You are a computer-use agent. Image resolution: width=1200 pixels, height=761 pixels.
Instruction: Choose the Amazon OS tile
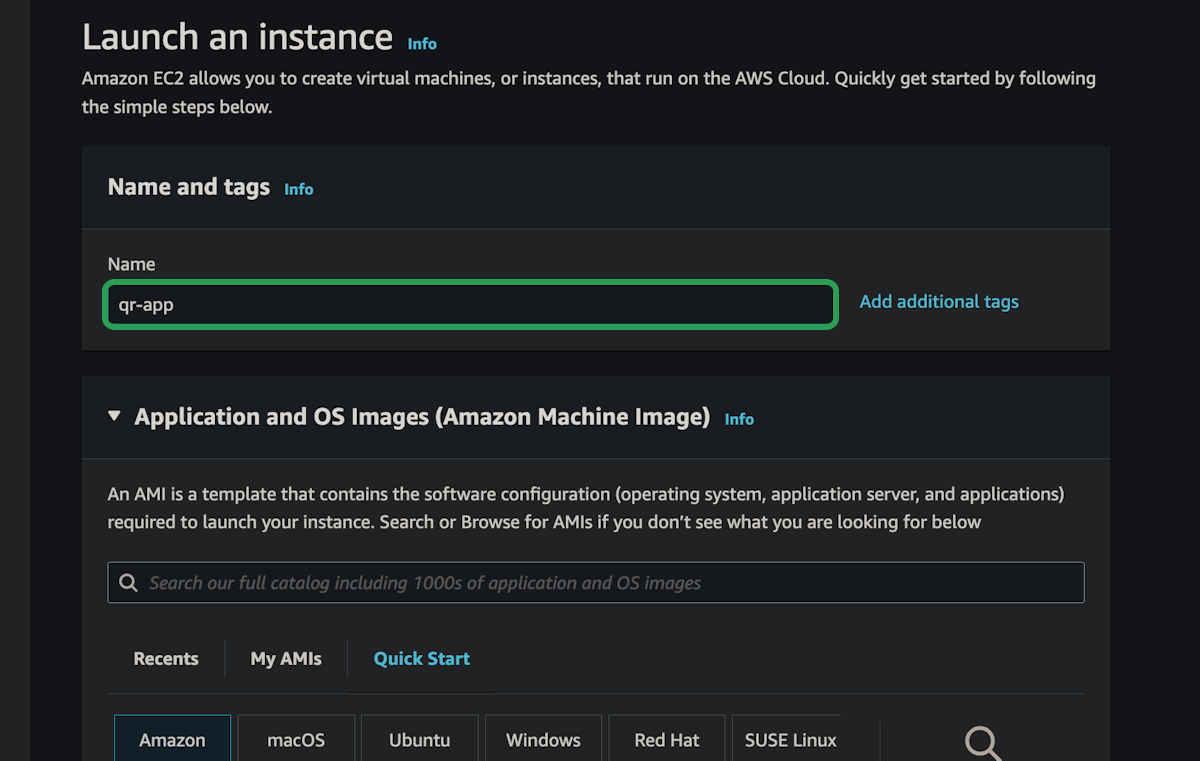pyautogui.click(x=172, y=739)
